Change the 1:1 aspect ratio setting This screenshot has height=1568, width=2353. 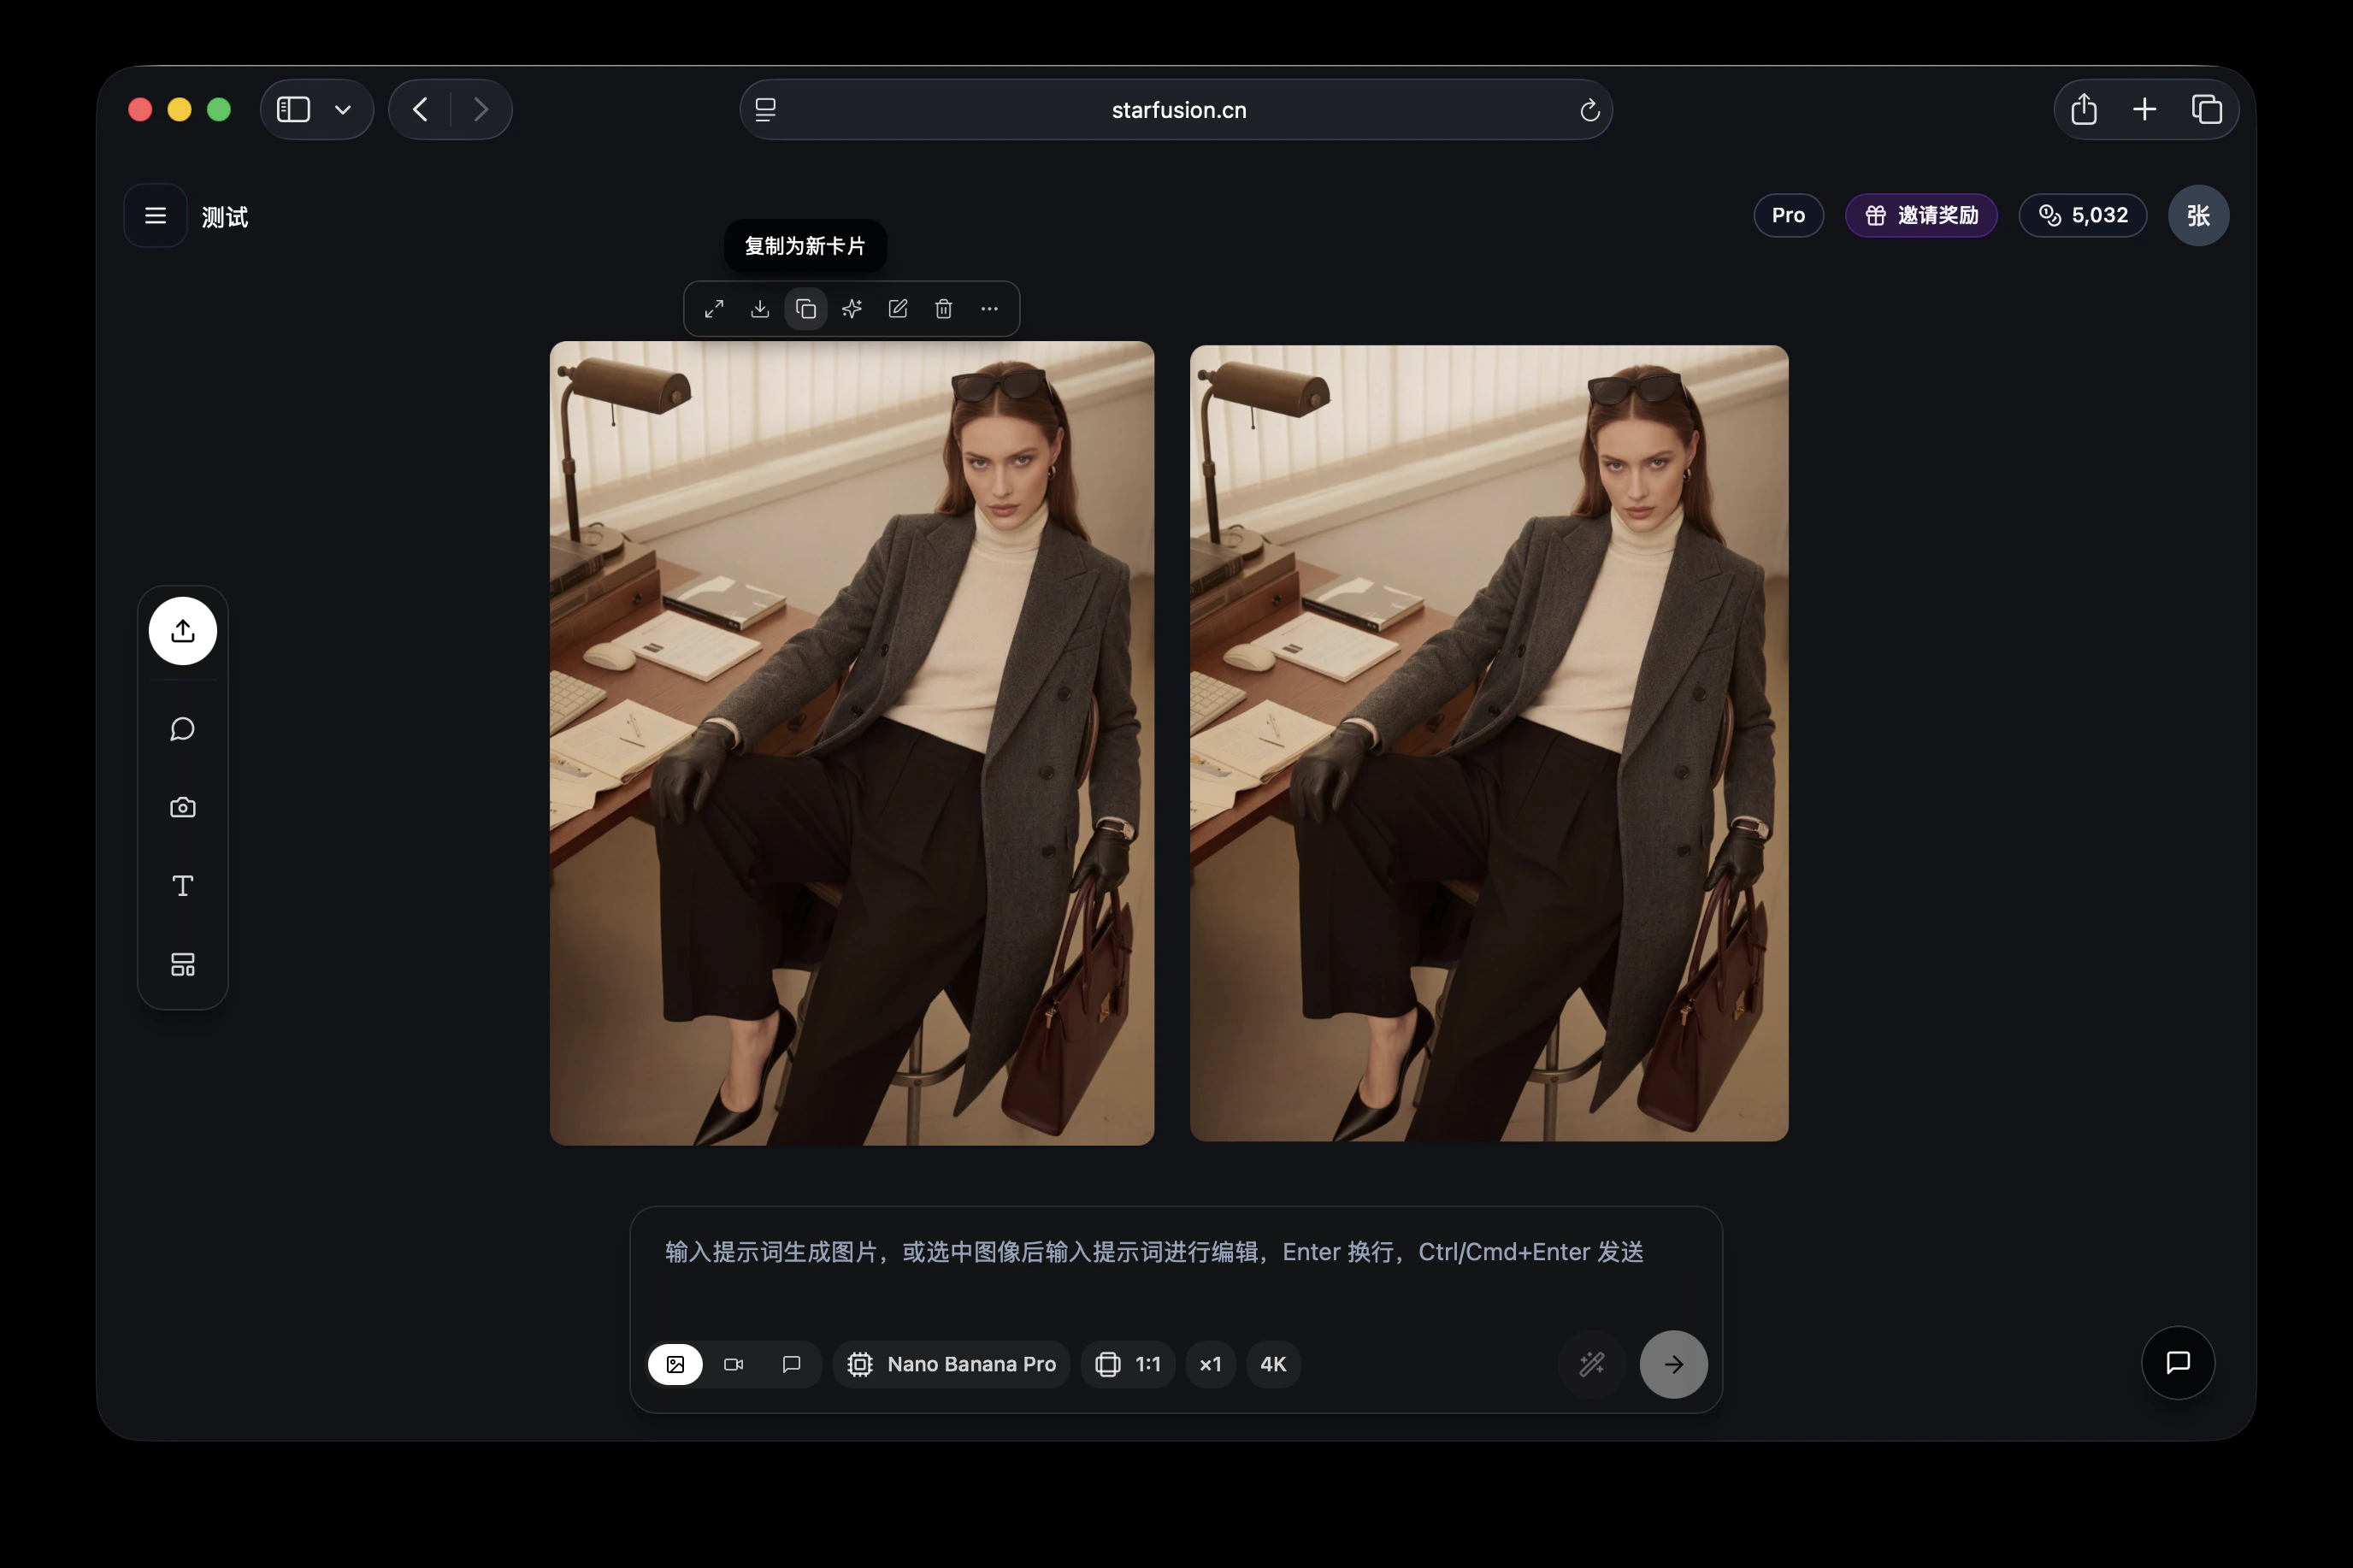pyautogui.click(x=1128, y=1364)
